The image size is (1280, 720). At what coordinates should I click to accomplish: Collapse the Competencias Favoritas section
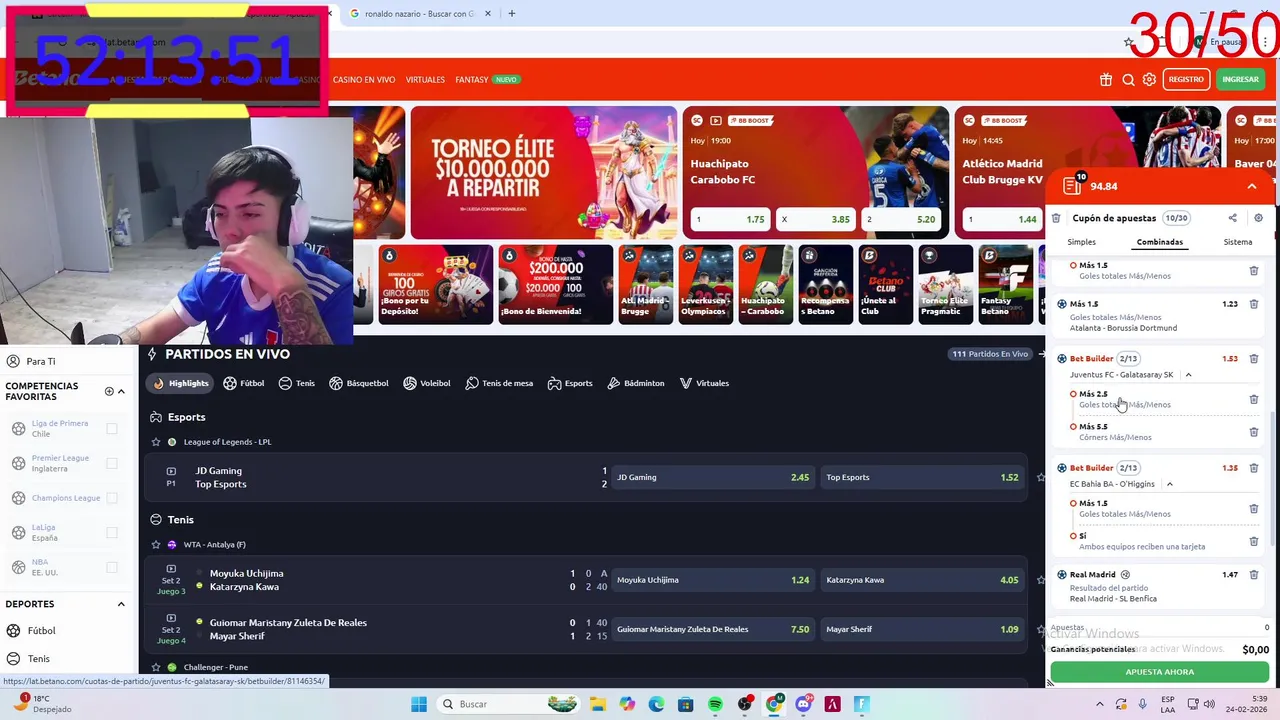121,391
